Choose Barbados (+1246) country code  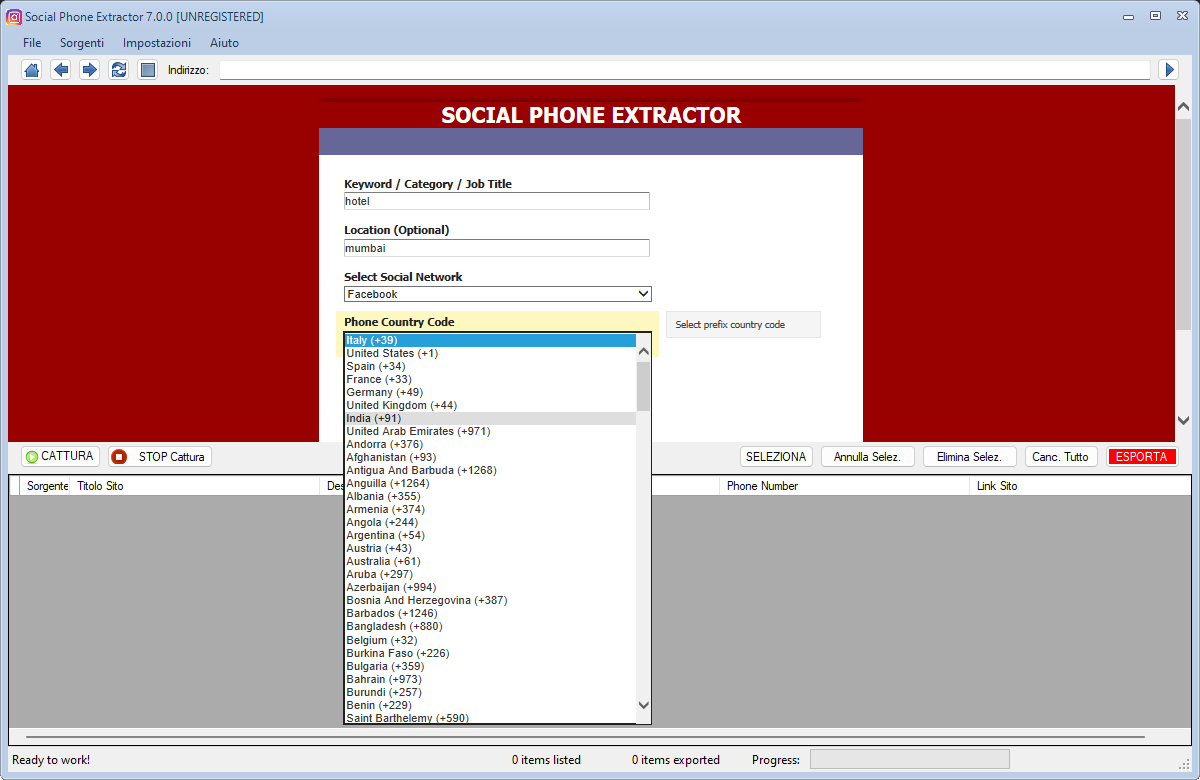[x=490, y=613]
